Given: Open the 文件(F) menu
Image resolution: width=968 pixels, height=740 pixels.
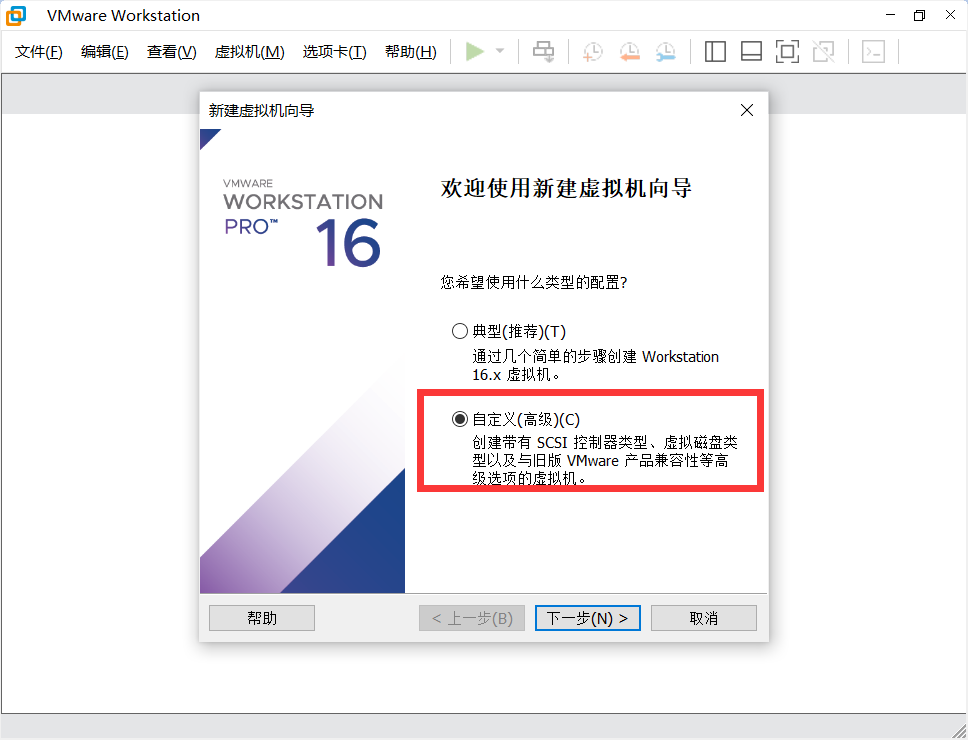Looking at the screenshot, I should pyautogui.click(x=39, y=52).
